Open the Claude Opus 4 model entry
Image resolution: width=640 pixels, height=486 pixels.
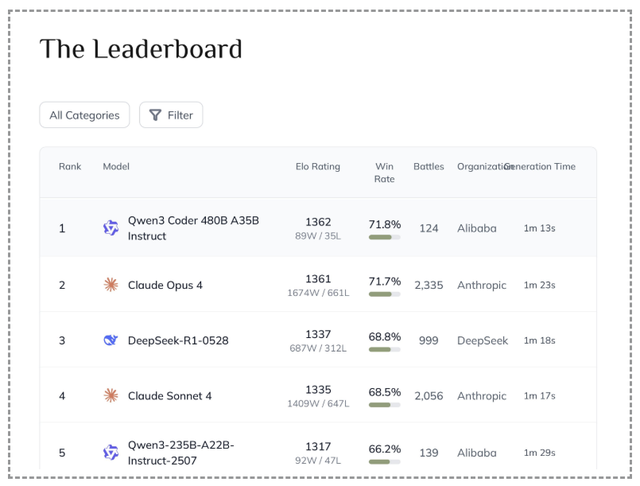click(x=165, y=285)
